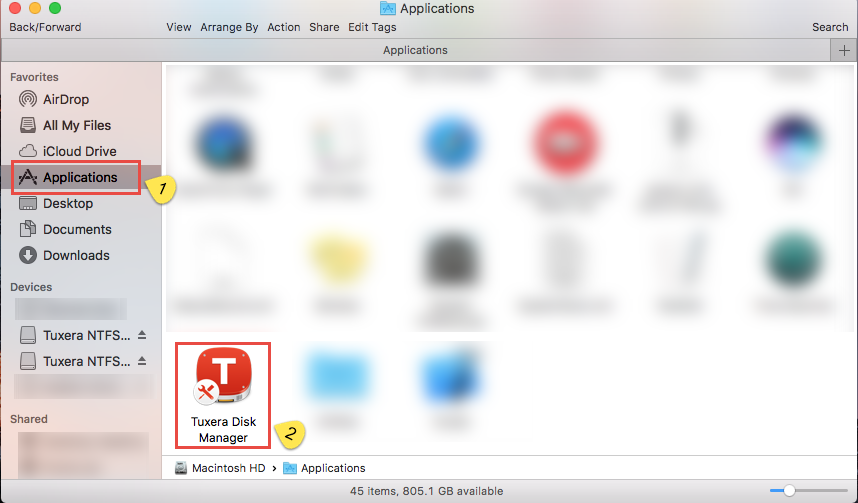Viewport: 858px width, 503px height.
Task: Open the Desktop folder in sidebar
Action: pos(67,203)
